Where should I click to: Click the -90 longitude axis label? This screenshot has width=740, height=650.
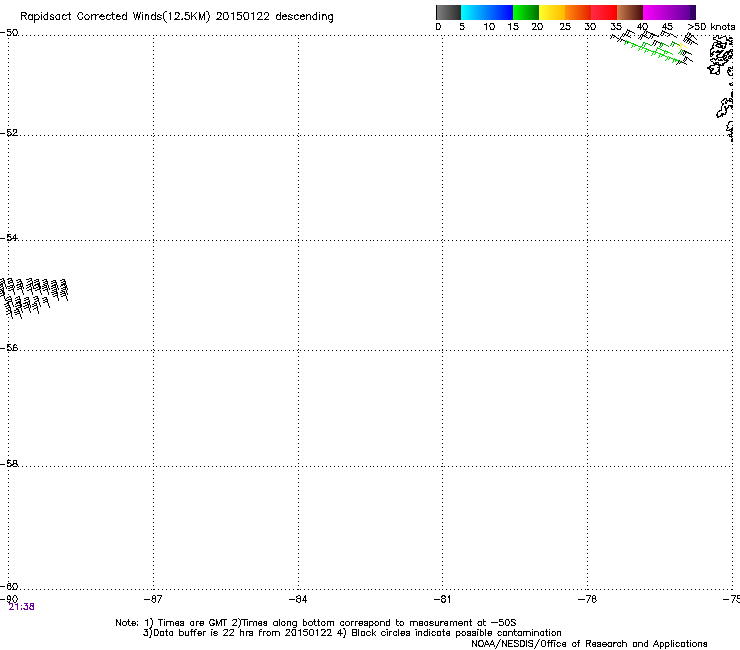tap(9, 599)
